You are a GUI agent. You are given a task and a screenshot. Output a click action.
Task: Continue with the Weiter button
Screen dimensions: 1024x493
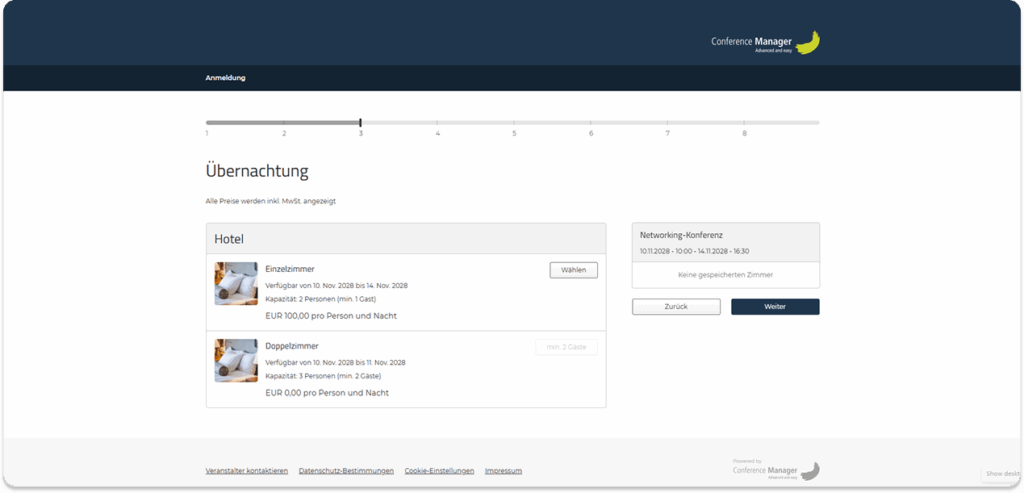click(775, 306)
